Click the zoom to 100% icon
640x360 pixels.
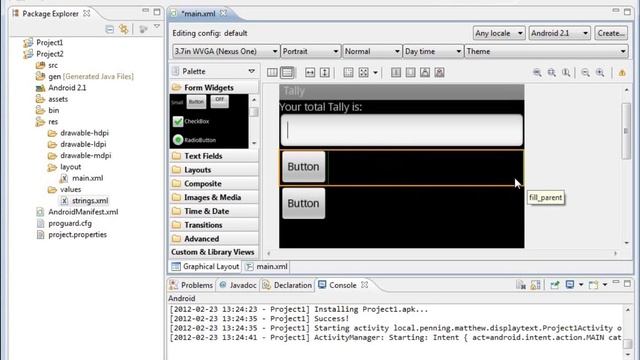click(x=566, y=73)
